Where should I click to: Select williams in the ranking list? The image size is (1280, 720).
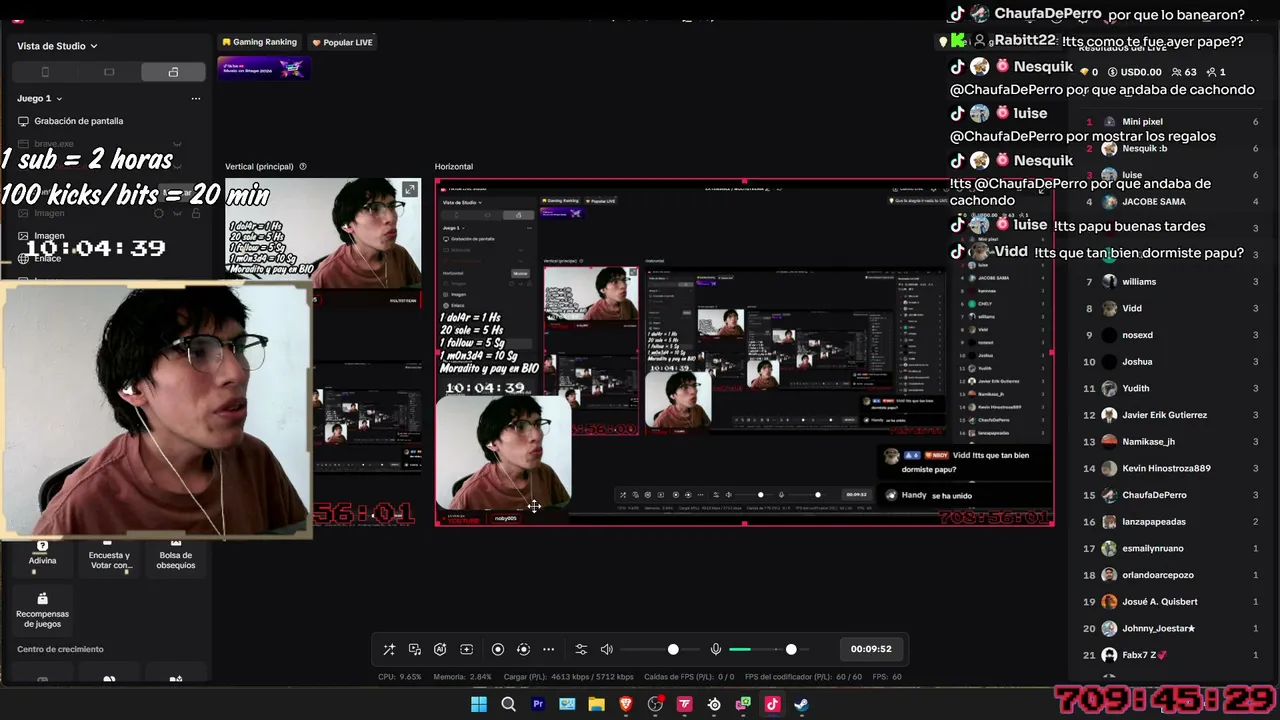pos(1172,282)
